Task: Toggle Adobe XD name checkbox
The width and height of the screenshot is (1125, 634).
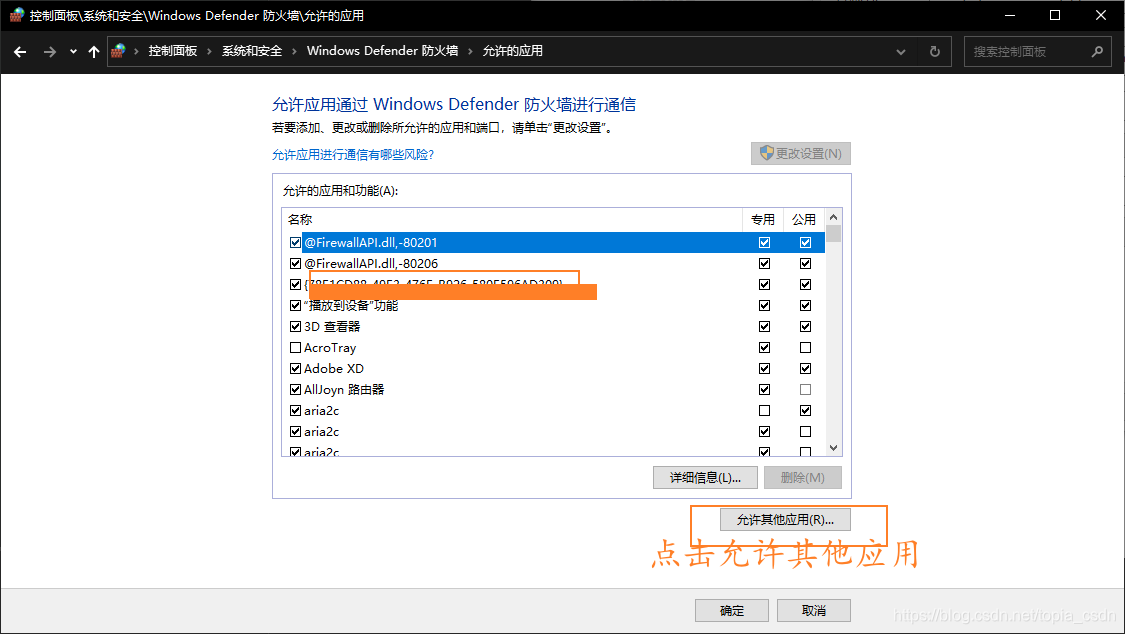Action: (x=295, y=369)
